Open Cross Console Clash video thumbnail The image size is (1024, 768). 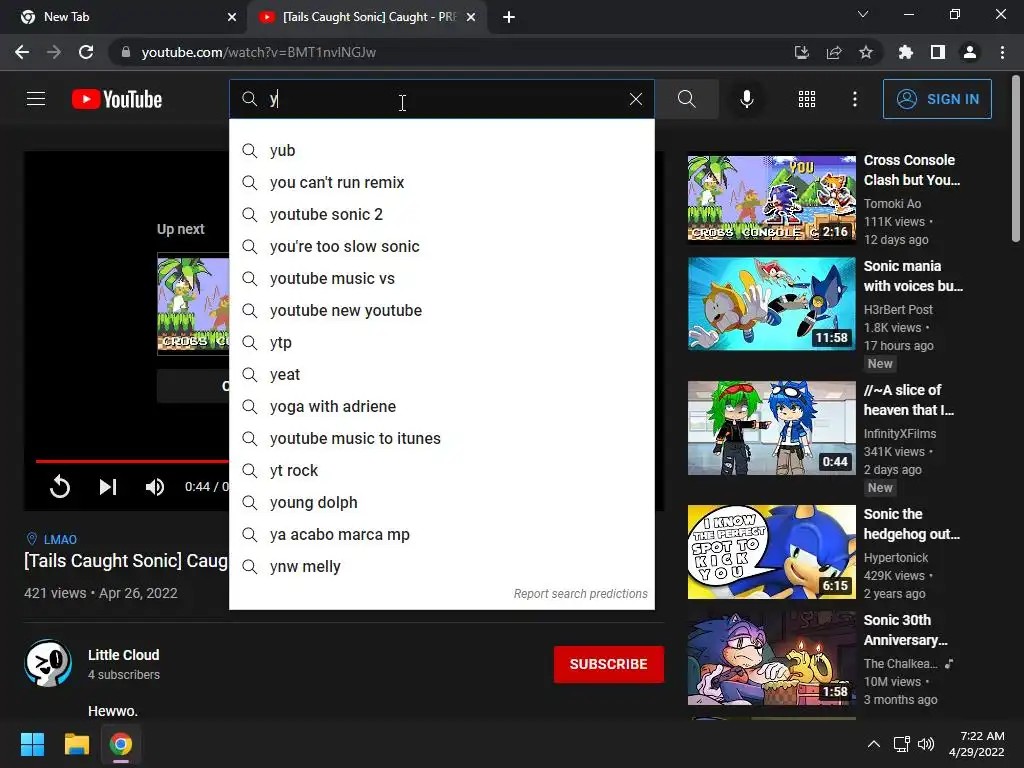coord(771,197)
